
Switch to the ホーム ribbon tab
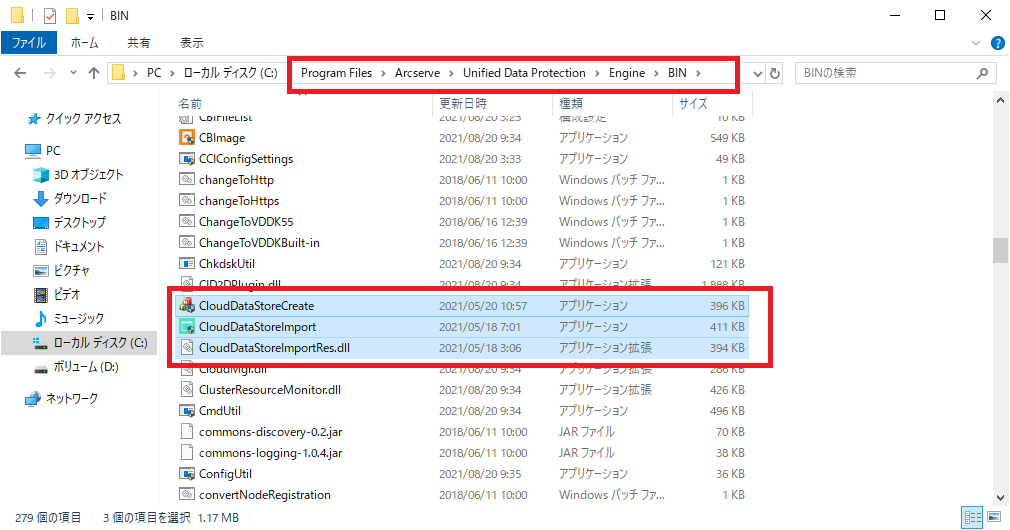(x=84, y=43)
